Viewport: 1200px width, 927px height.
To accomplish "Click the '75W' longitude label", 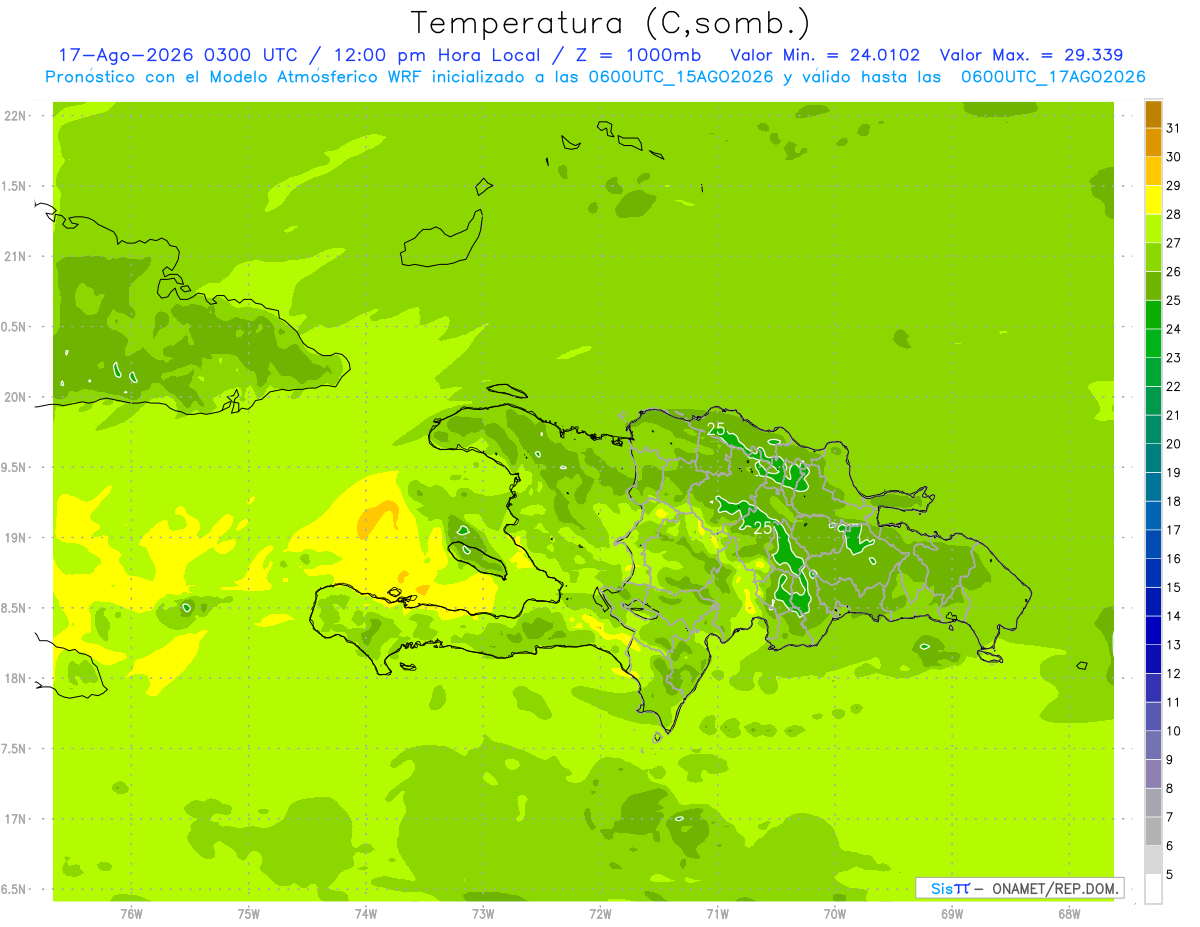I will [x=249, y=914].
